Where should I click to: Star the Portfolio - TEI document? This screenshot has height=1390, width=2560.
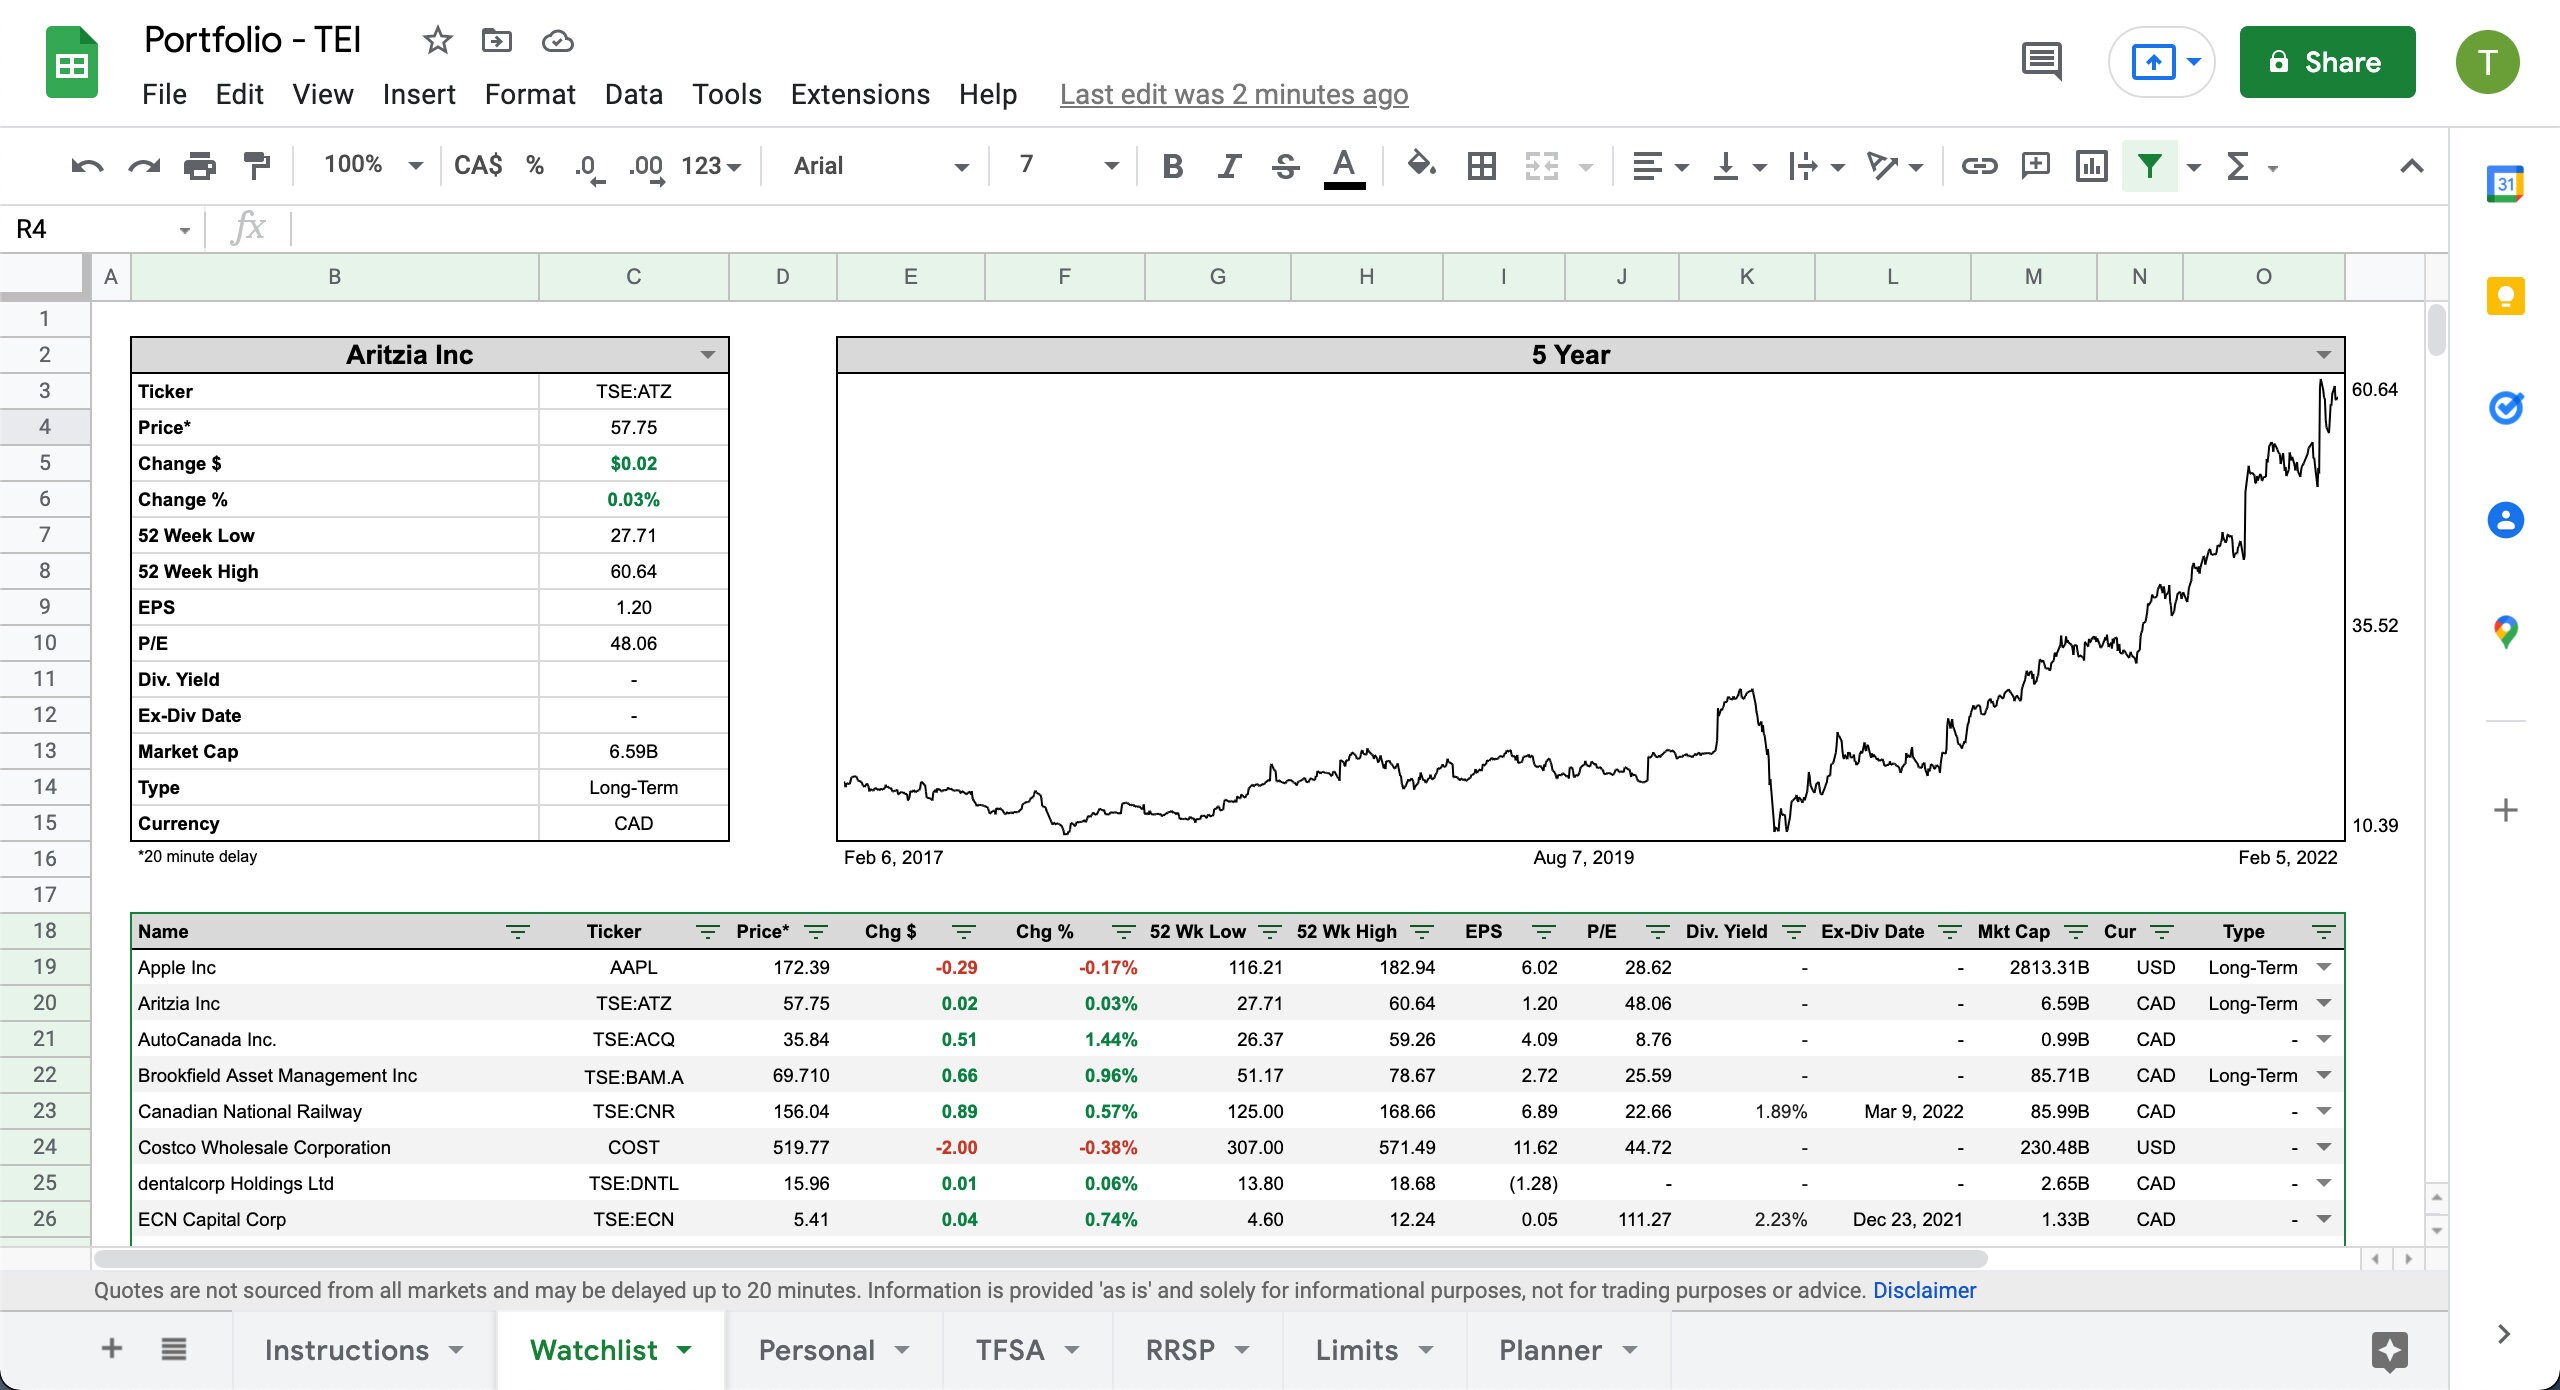[x=437, y=41]
